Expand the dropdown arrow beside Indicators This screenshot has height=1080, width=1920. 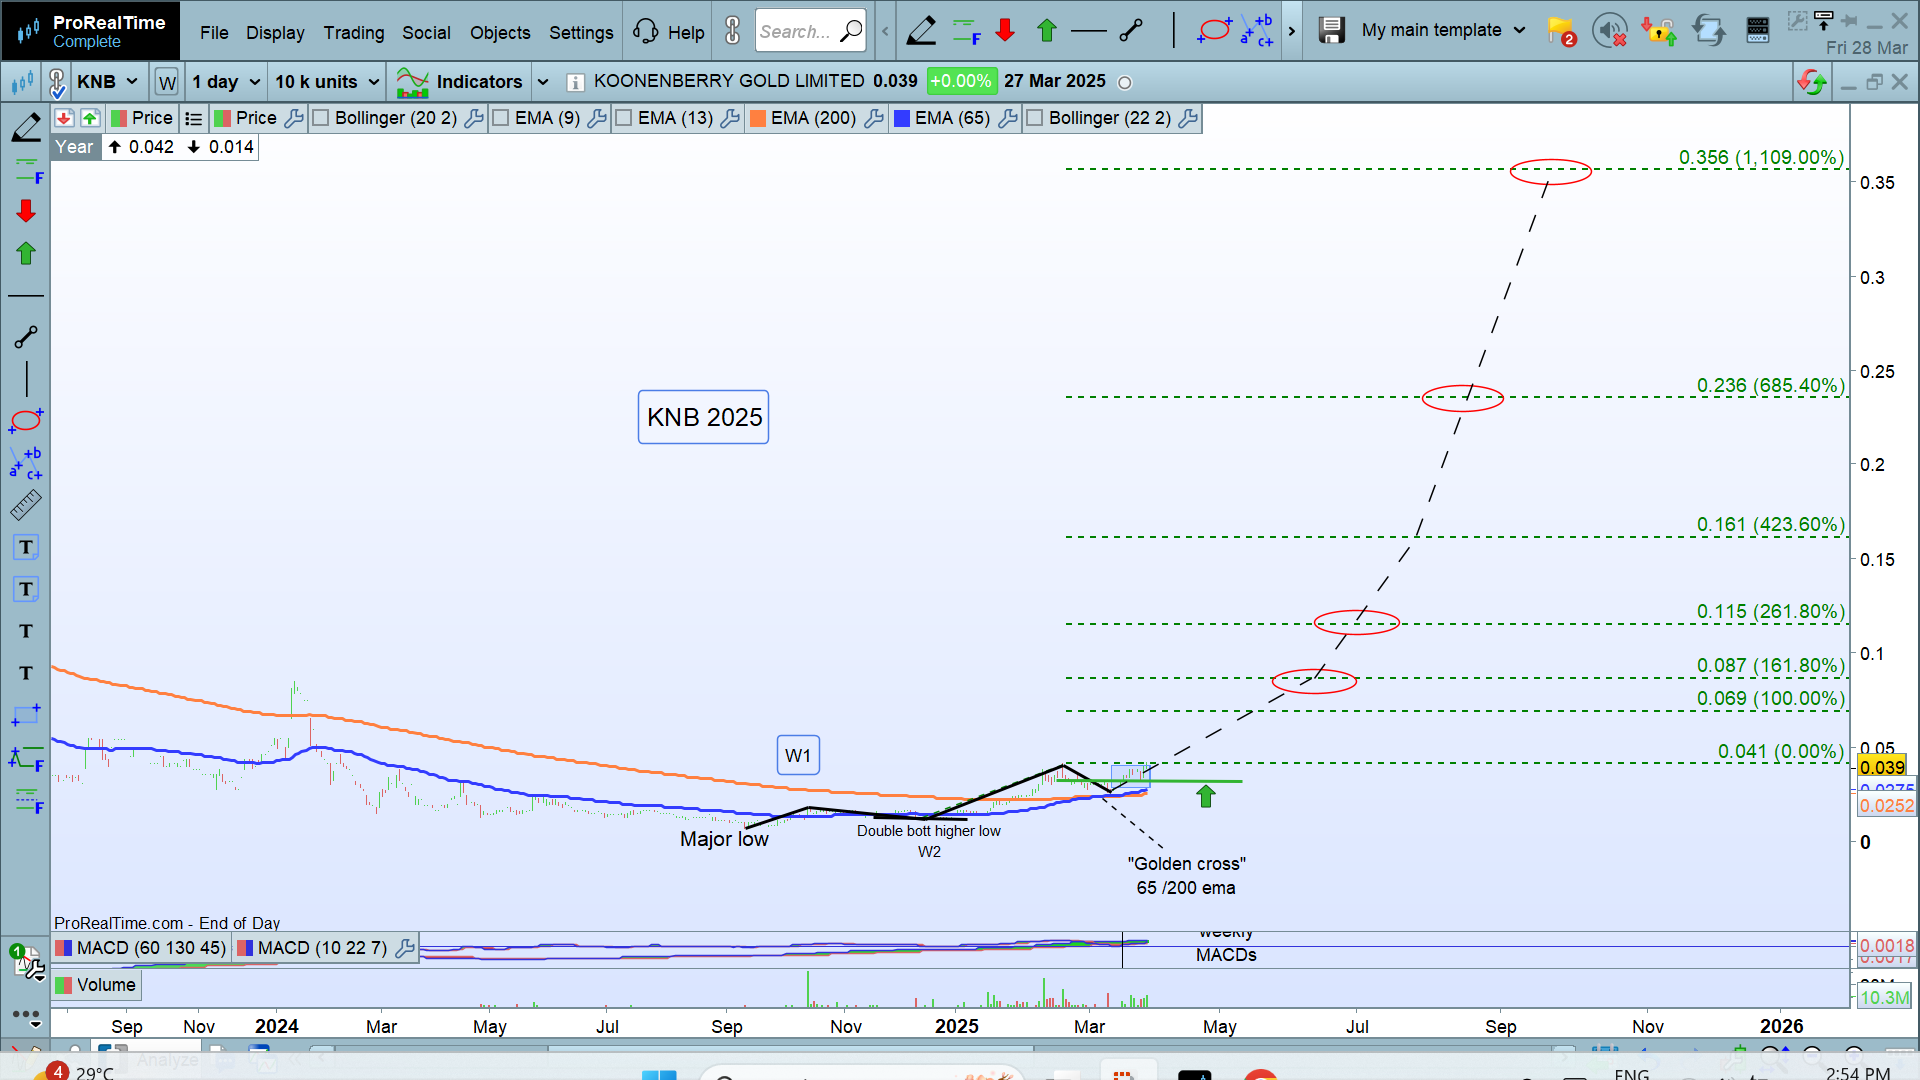(543, 82)
